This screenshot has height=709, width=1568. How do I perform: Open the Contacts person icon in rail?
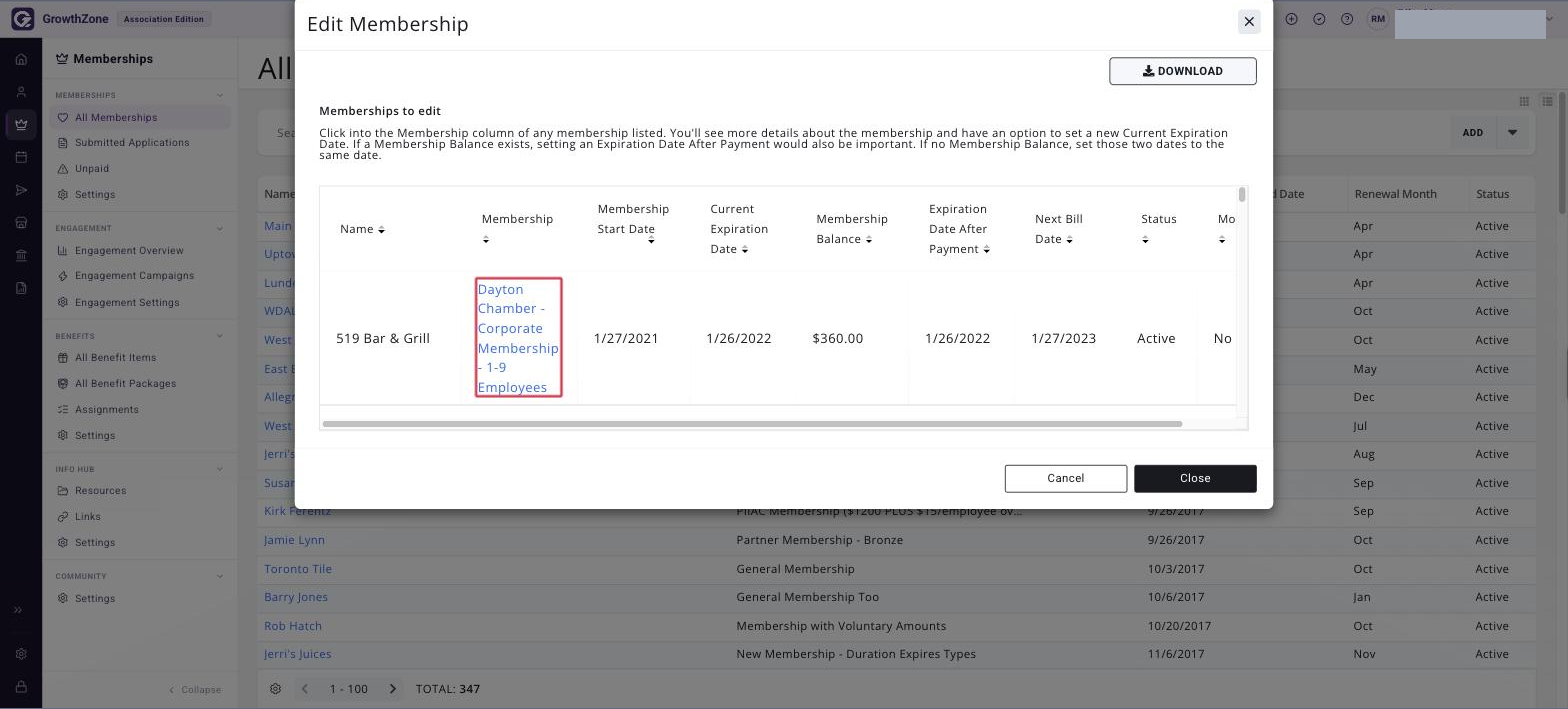(x=21, y=92)
